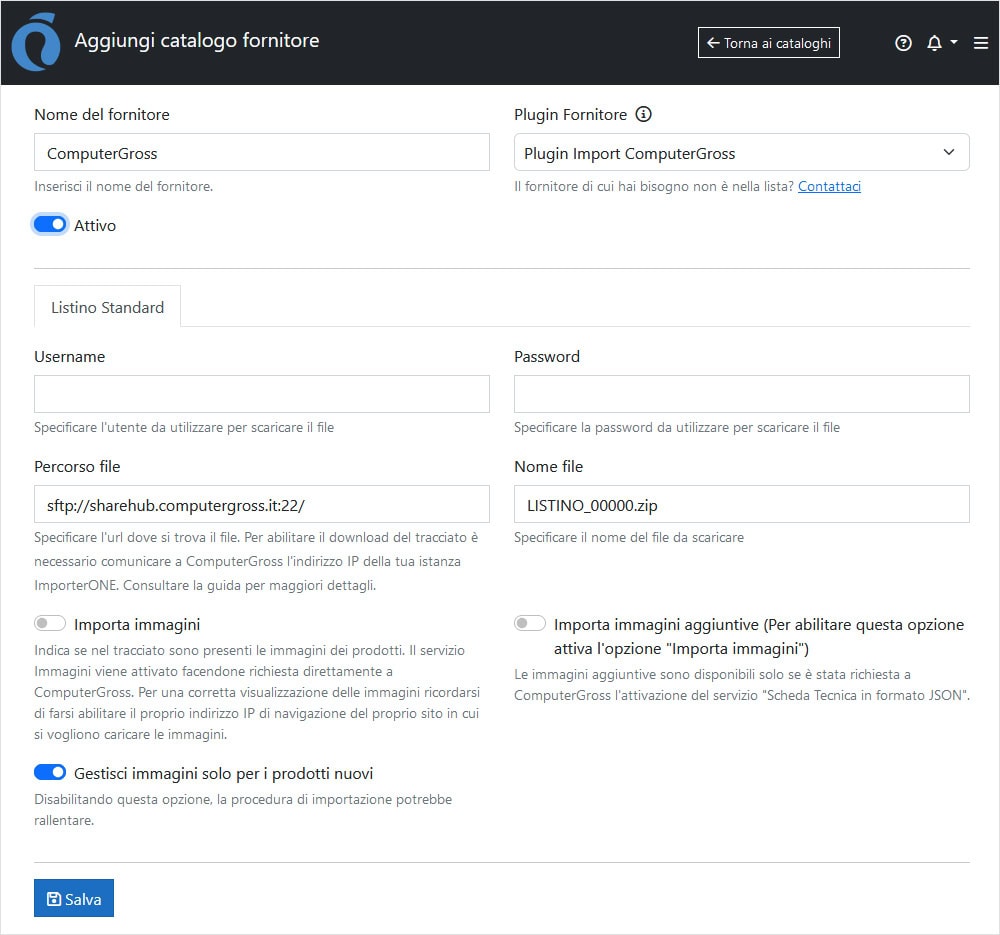Screen dimensions: 1000x935
Task: Toggle the Importa immagini aggiuntive switch
Action: tap(530, 624)
